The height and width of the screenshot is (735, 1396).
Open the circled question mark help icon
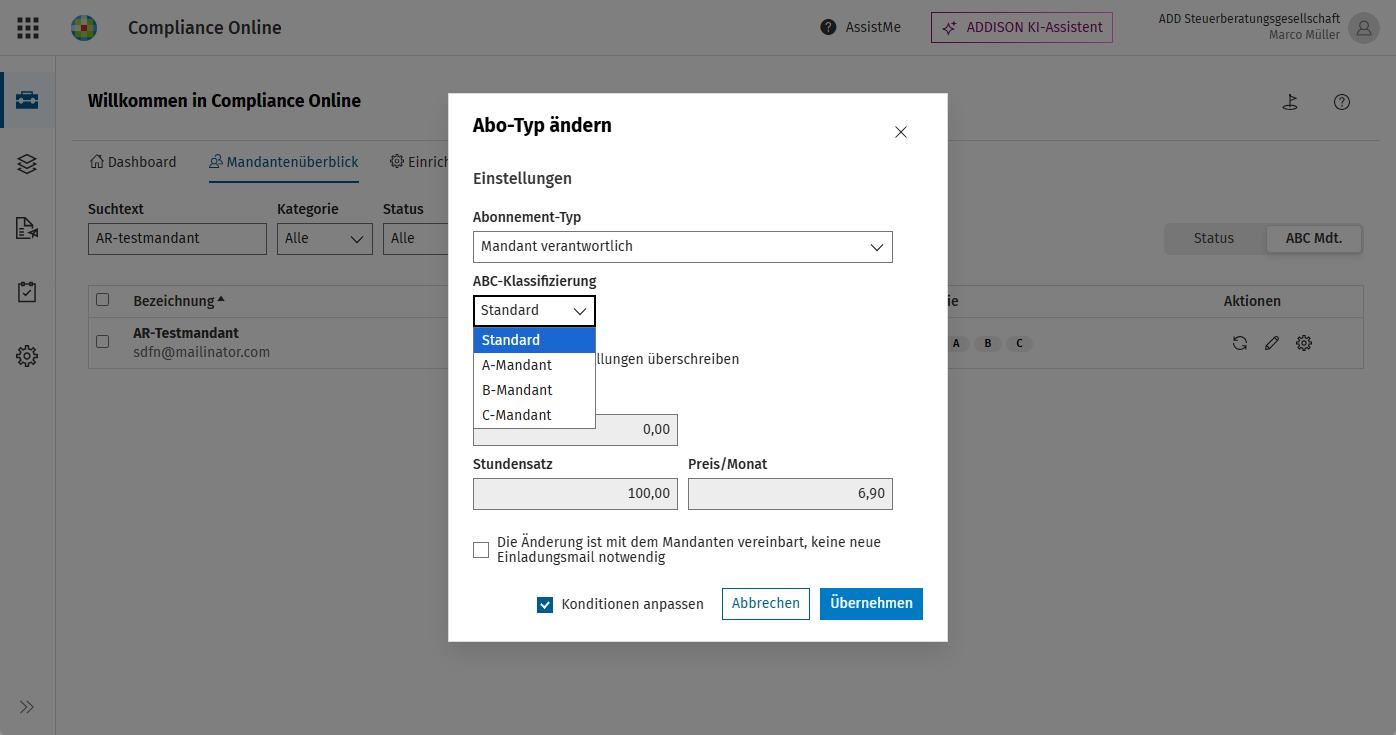pos(1342,102)
